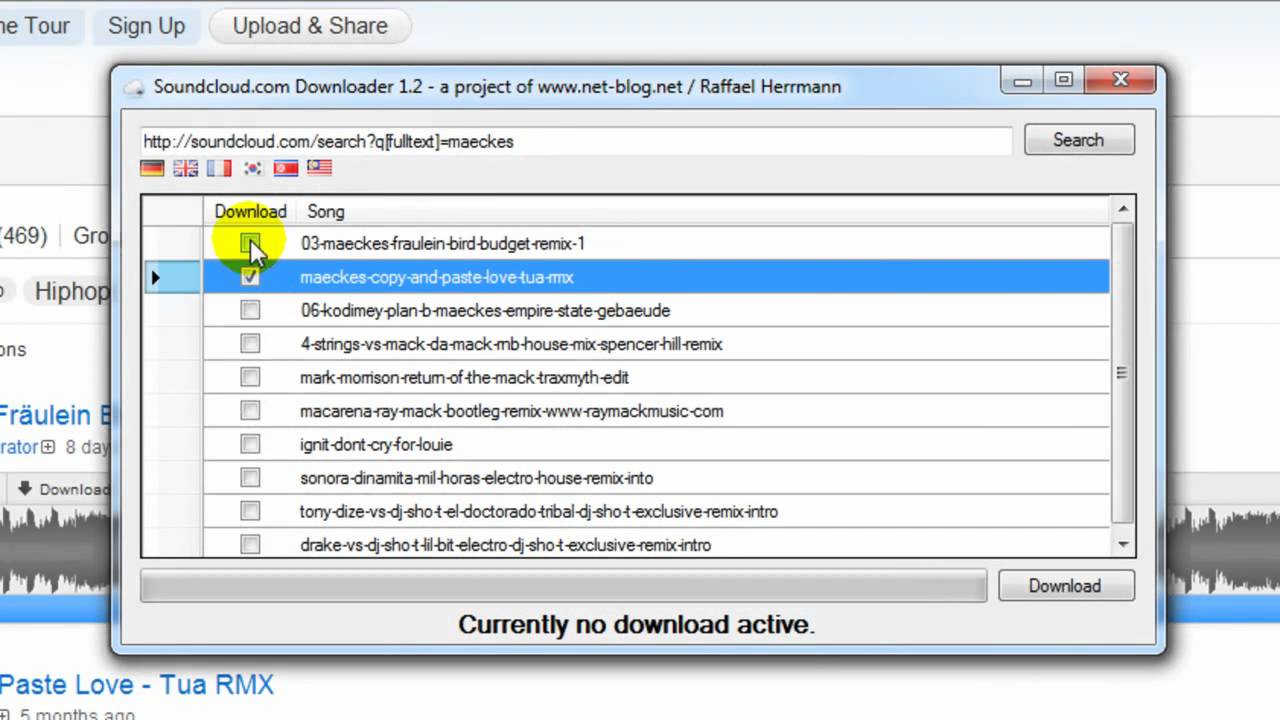The image size is (1280, 720).
Task: Tick the macarena-ray-mack-bootleg-remix checkbox
Action: 250,411
